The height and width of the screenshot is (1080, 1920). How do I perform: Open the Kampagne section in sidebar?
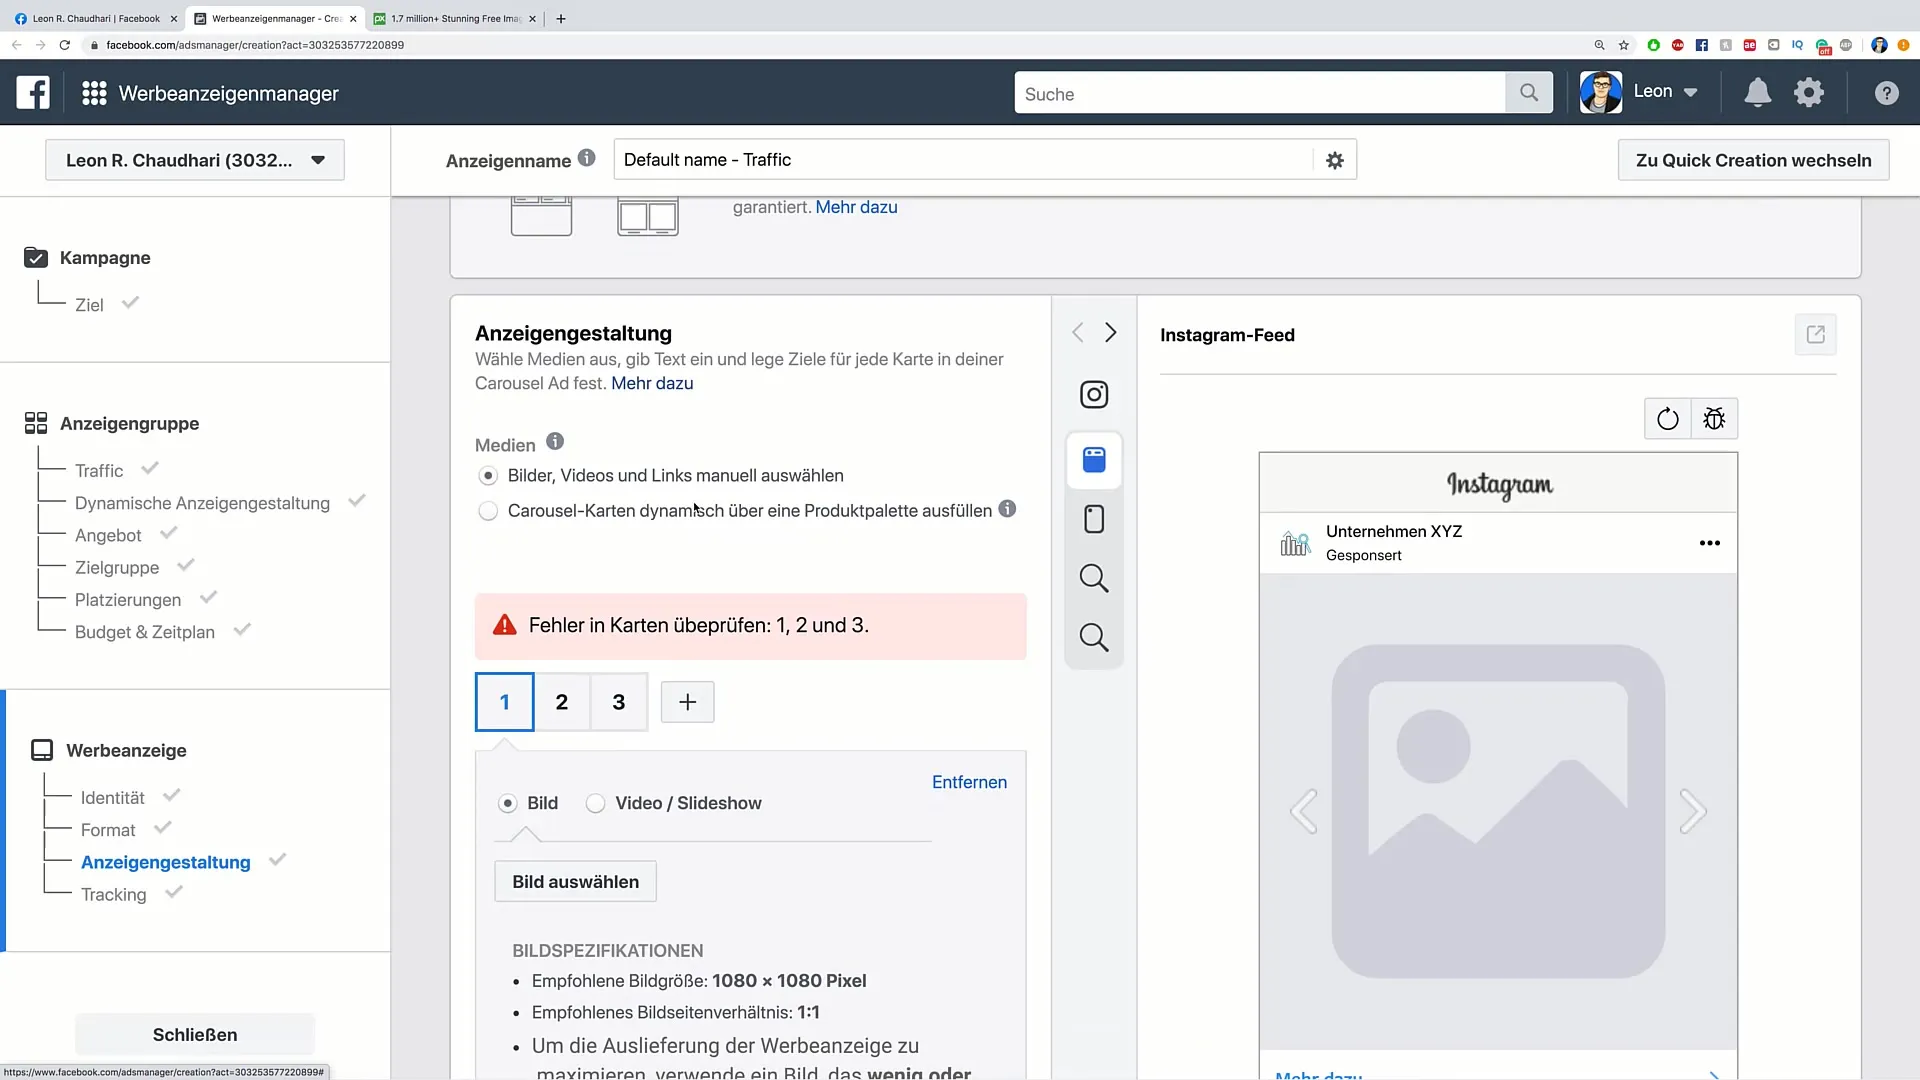105,258
